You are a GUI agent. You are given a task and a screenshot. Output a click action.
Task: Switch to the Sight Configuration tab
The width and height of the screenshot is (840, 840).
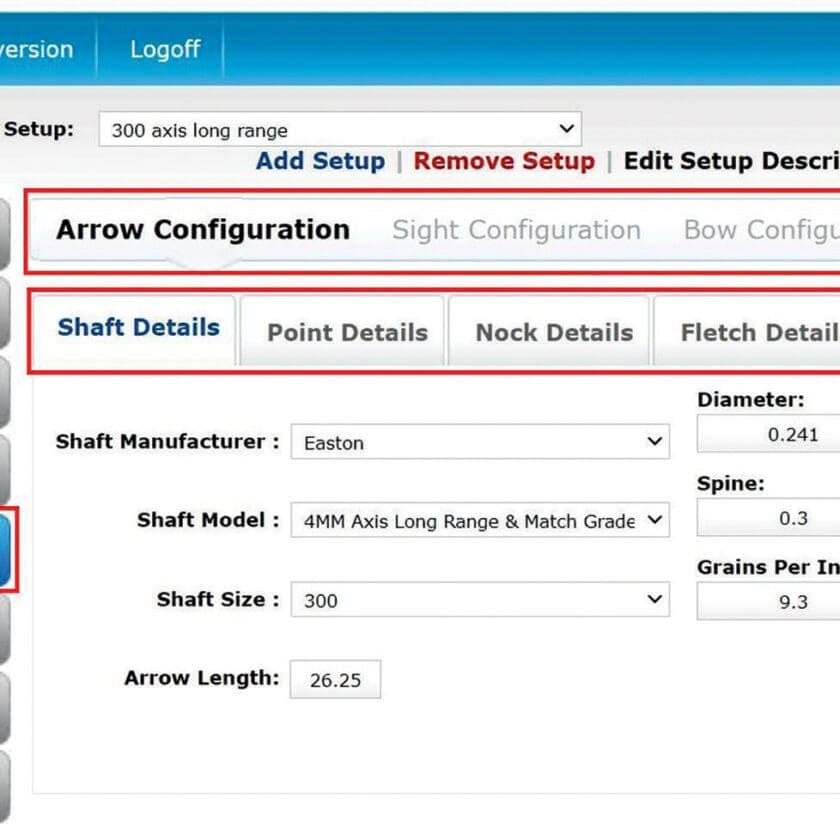click(516, 230)
